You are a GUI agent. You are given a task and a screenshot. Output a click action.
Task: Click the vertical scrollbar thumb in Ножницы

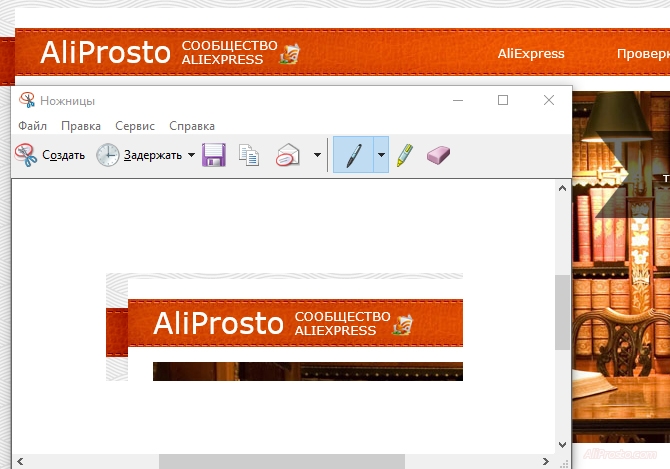[x=562, y=311]
